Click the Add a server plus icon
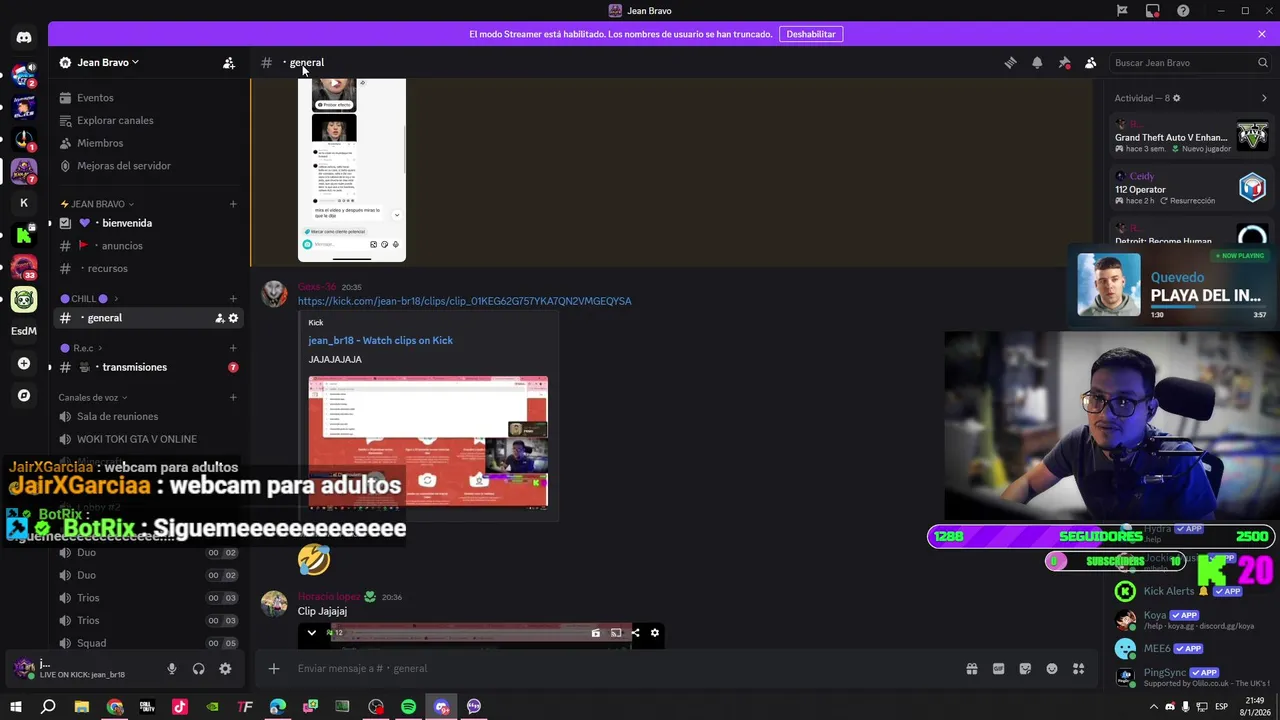 coord(24,363)
